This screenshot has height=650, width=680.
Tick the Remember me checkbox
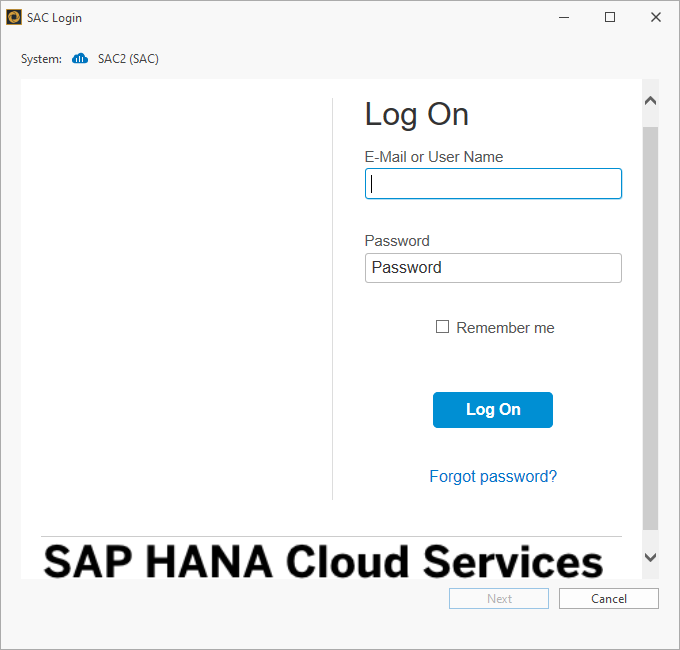(442, 327)
